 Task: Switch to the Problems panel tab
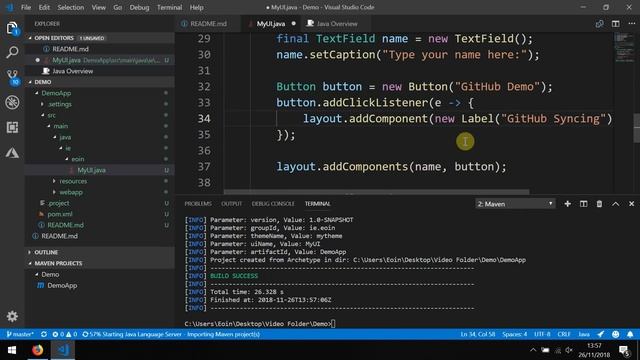[x=198, y=204]
